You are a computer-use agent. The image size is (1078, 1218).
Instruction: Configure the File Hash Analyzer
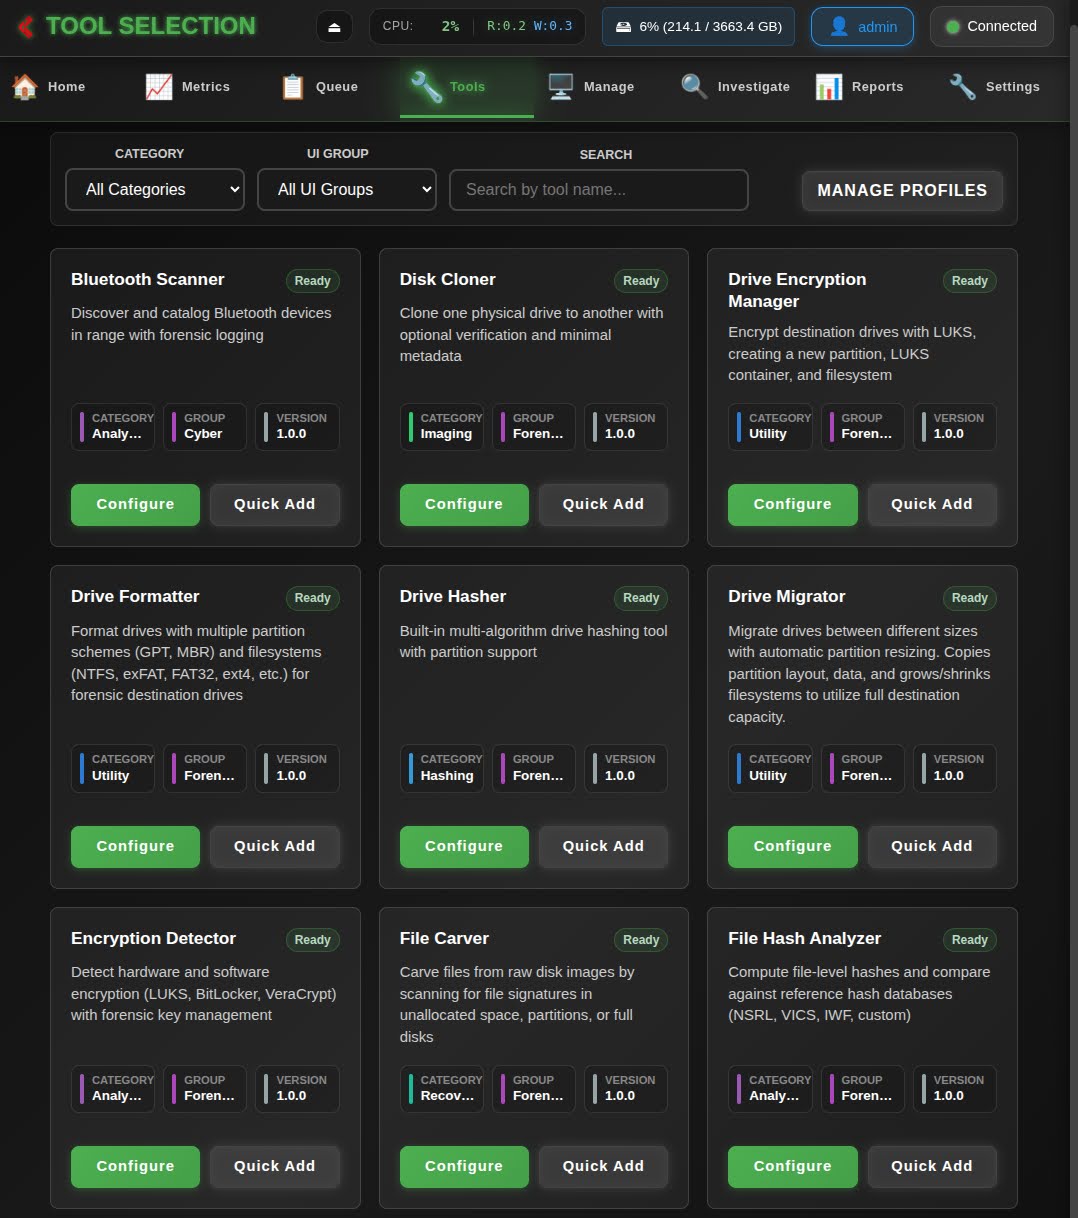[793, 1166]
